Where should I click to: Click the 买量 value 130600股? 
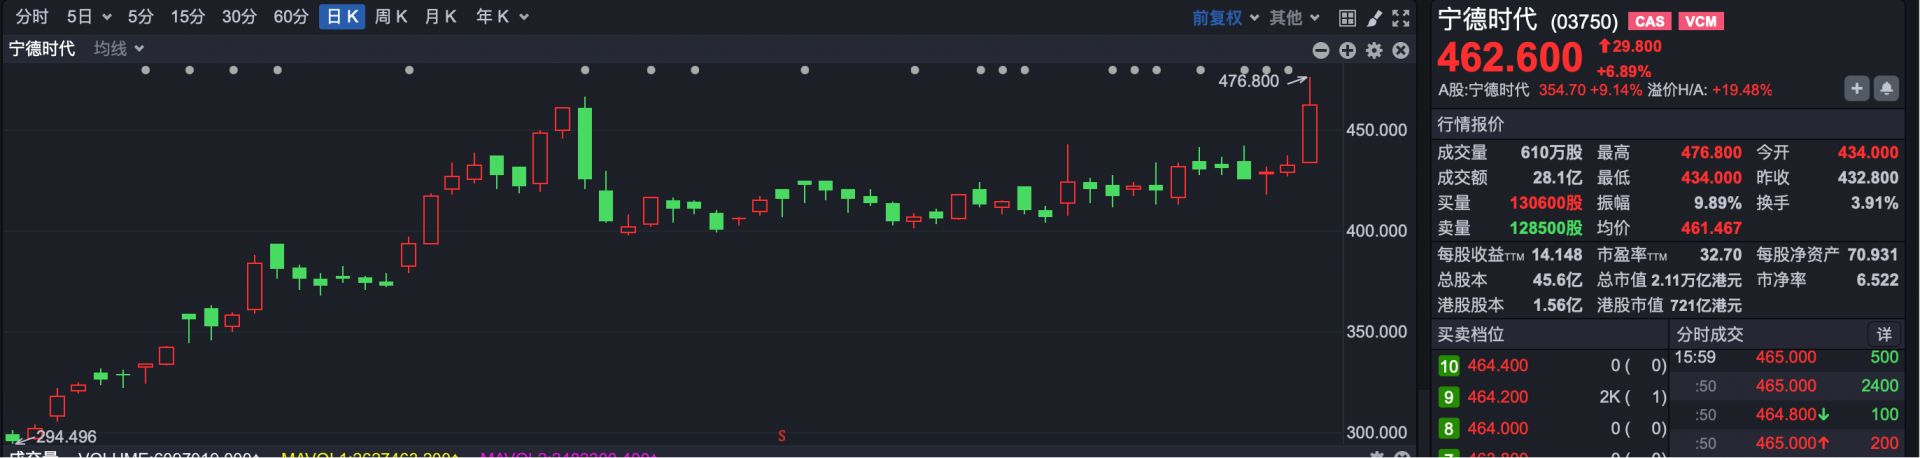coord(1545,203)
